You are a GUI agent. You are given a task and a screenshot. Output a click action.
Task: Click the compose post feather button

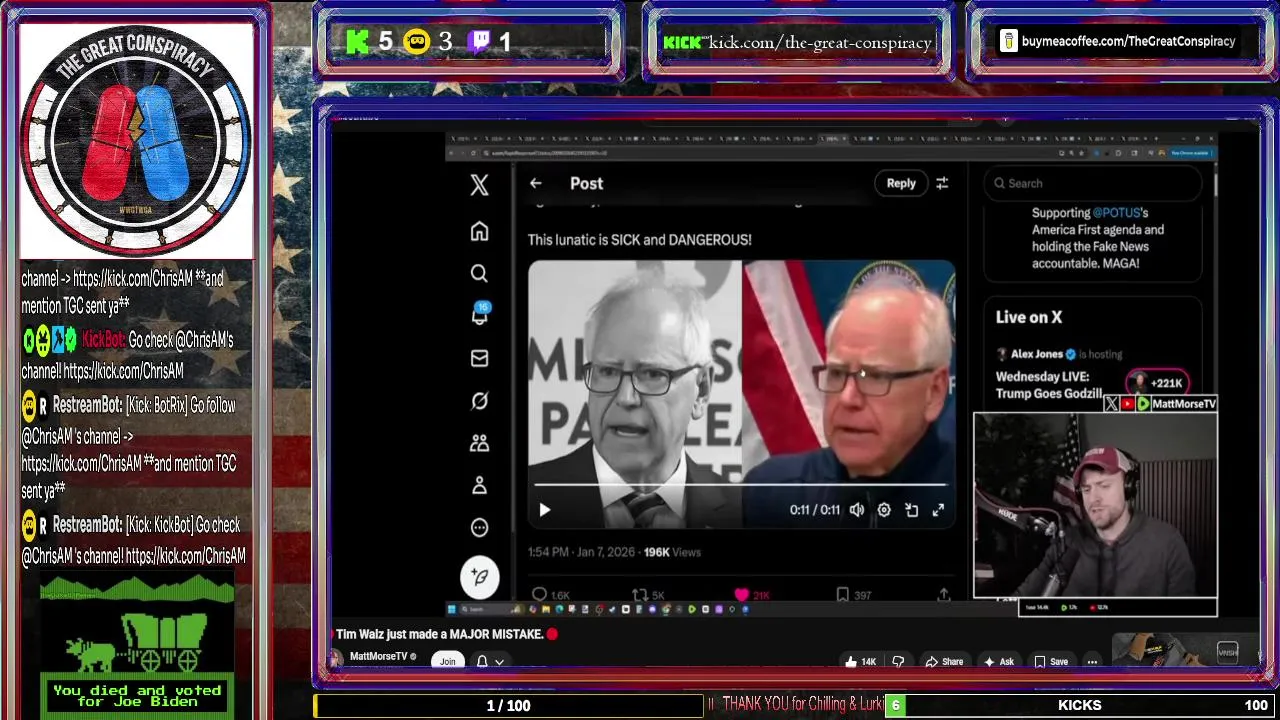coord(479,576)
